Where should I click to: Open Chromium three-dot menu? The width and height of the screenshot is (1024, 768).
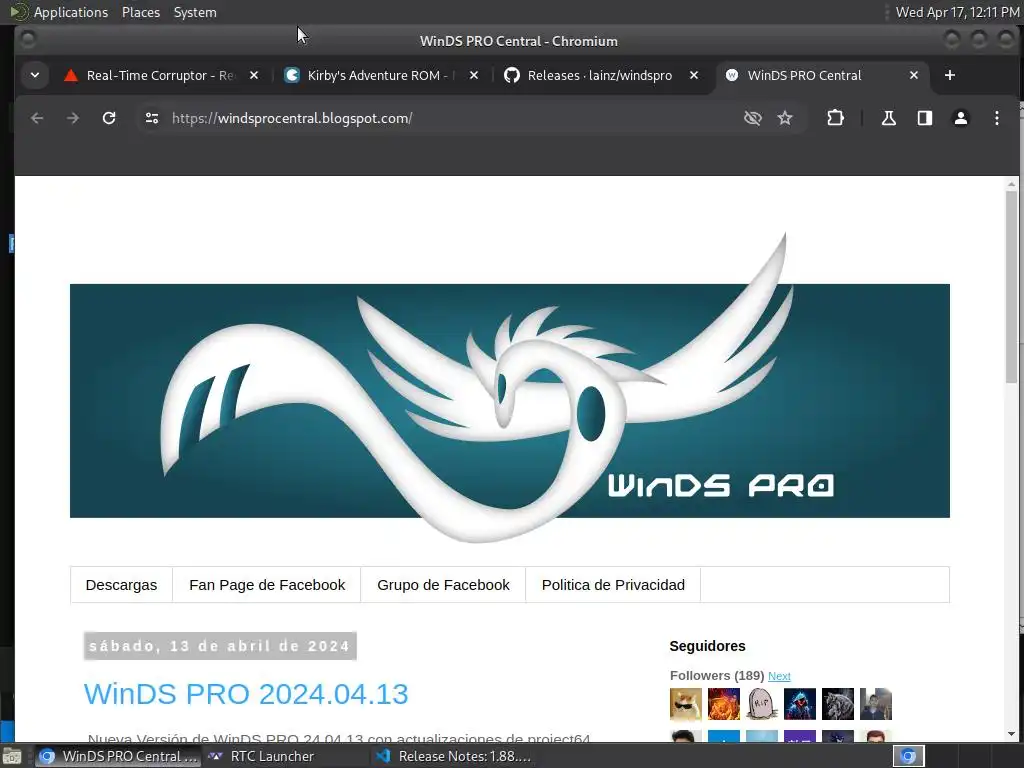pos(997,118)
